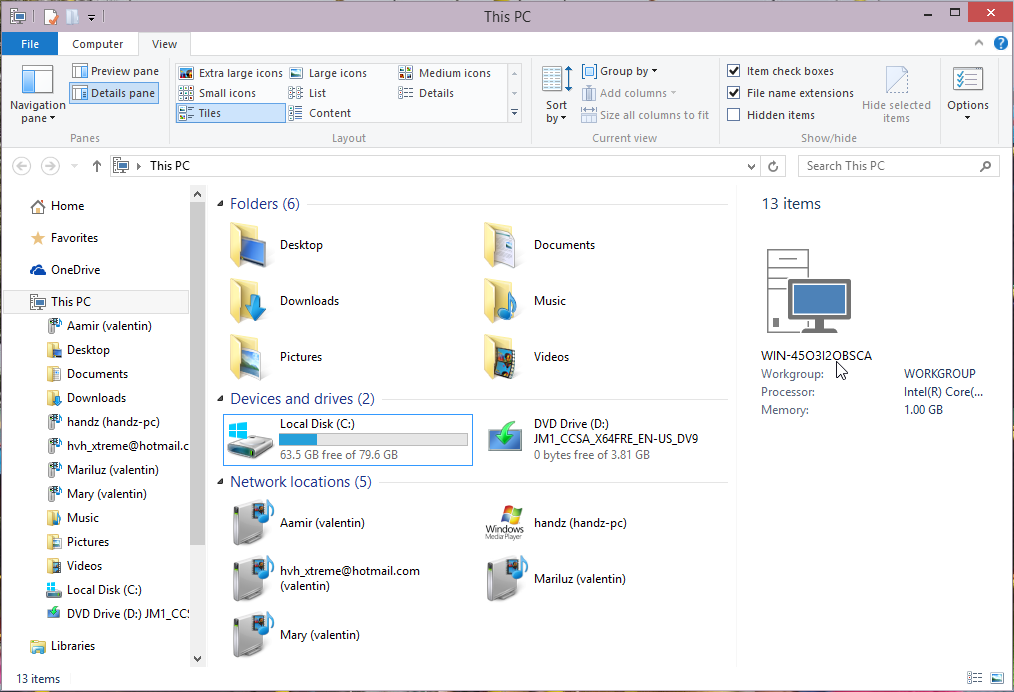The width and height of the screenshot is (1014, 692).
Task: Click the Details pane button
Action: pyautogui.click(x=114, y=93)
